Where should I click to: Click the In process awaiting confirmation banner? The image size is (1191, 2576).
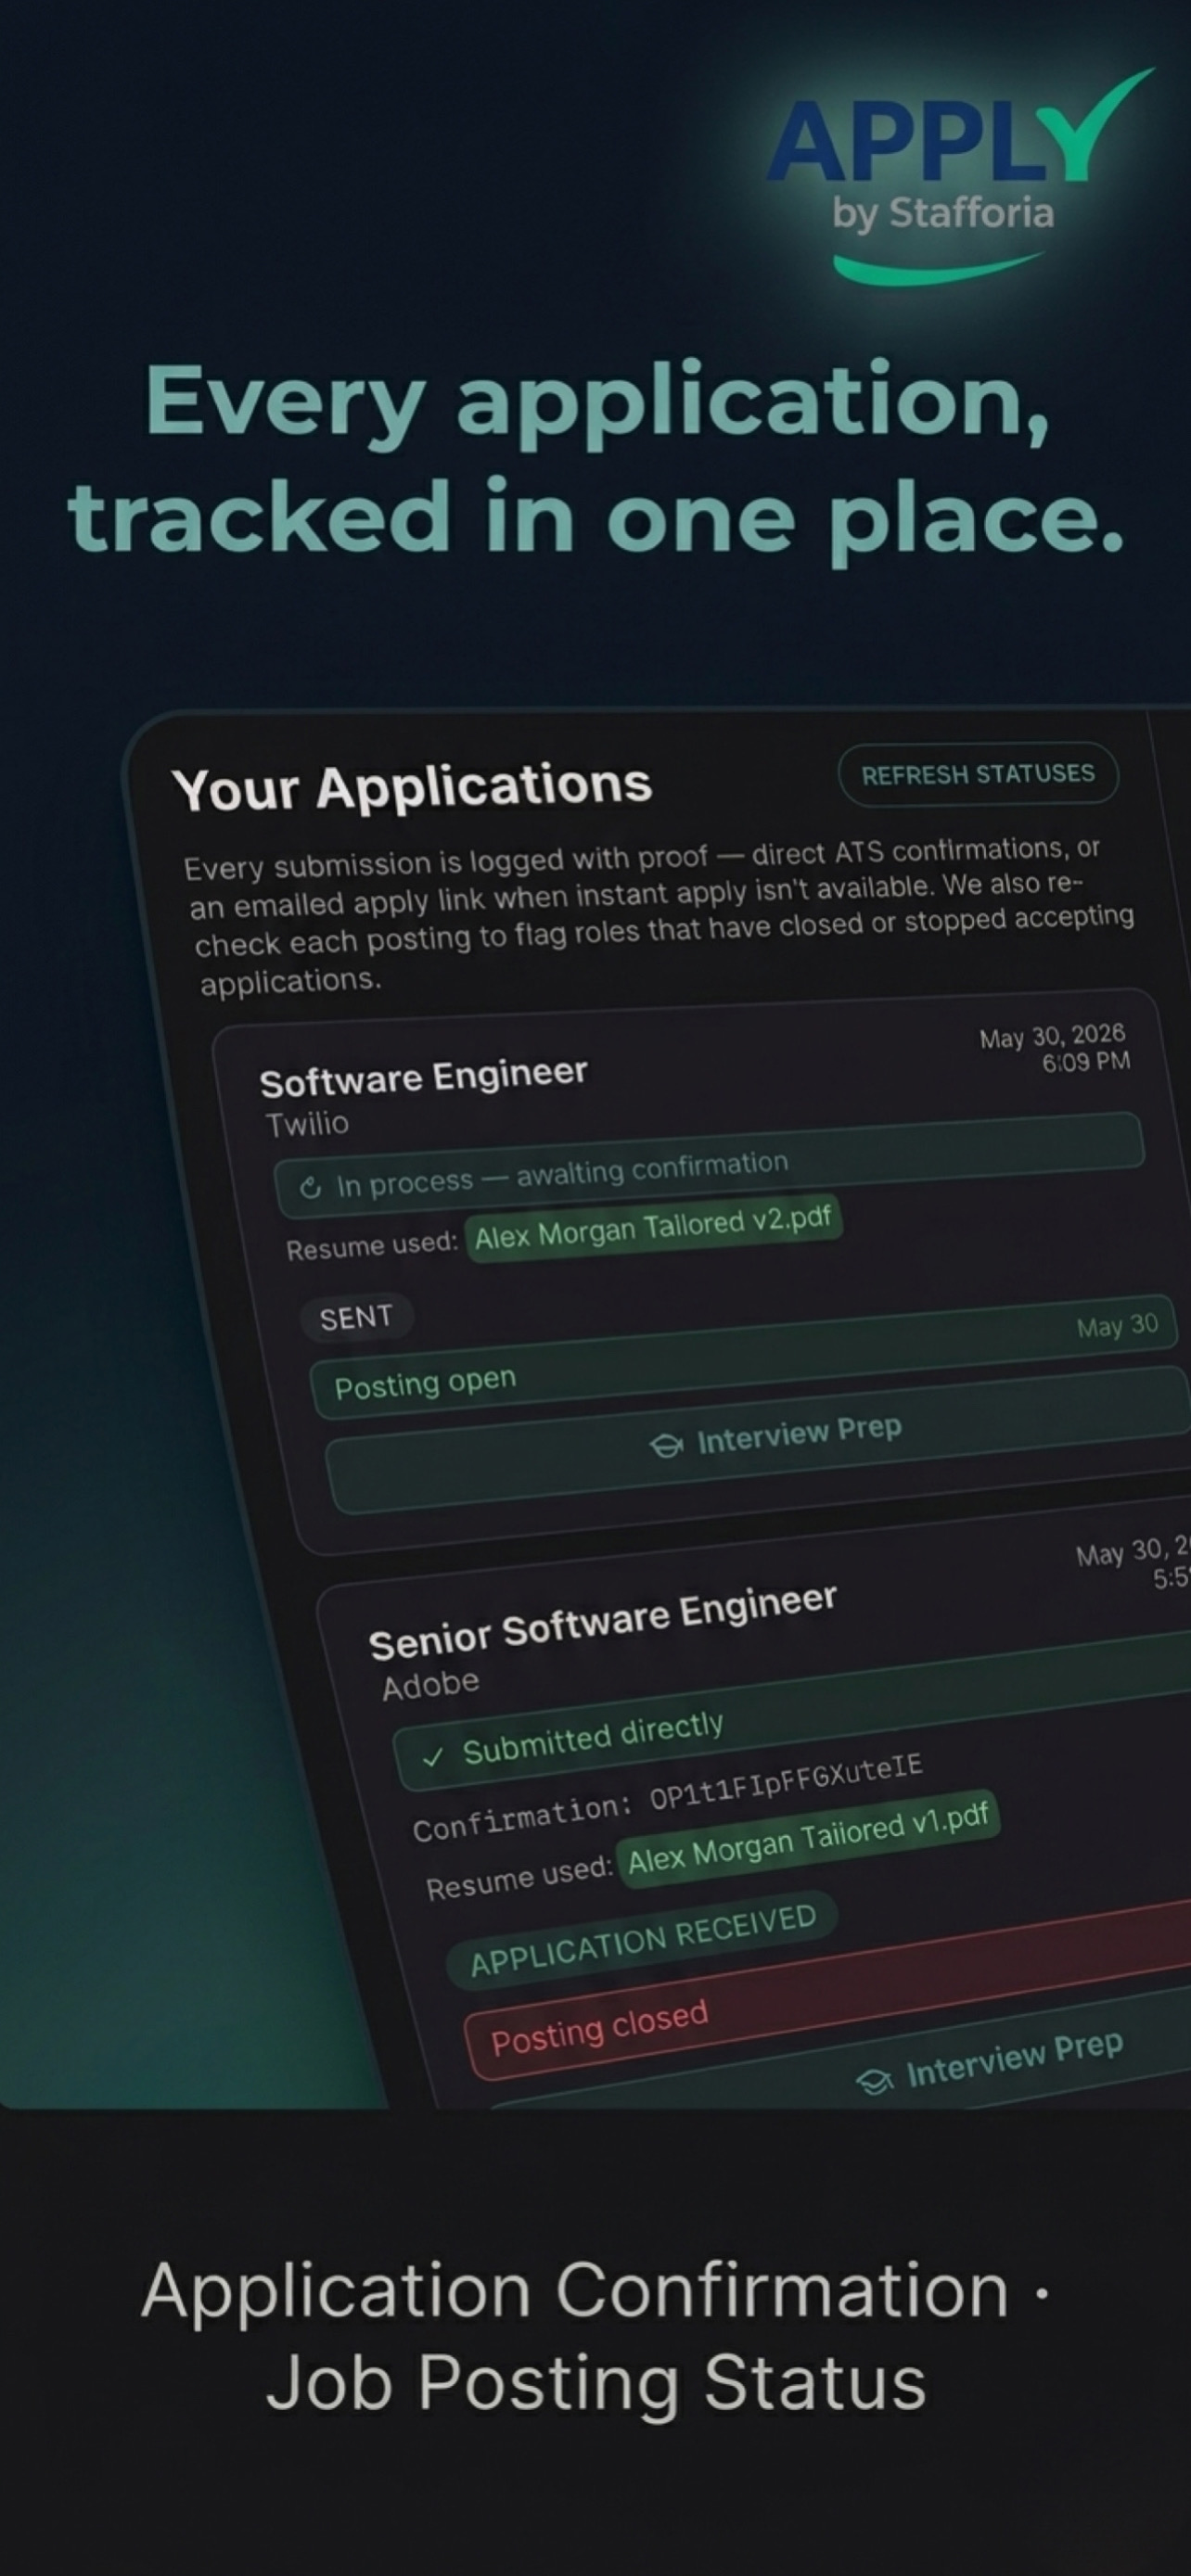[709, 1165]
